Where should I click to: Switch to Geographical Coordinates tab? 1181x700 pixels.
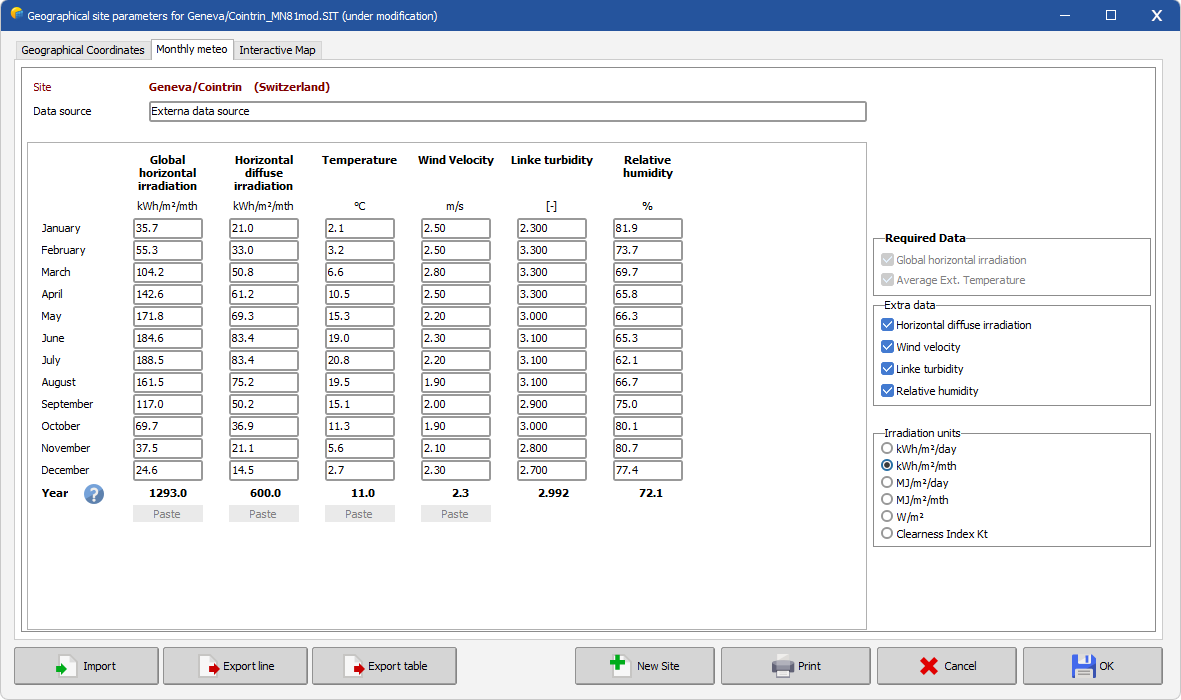coord(83,50)
